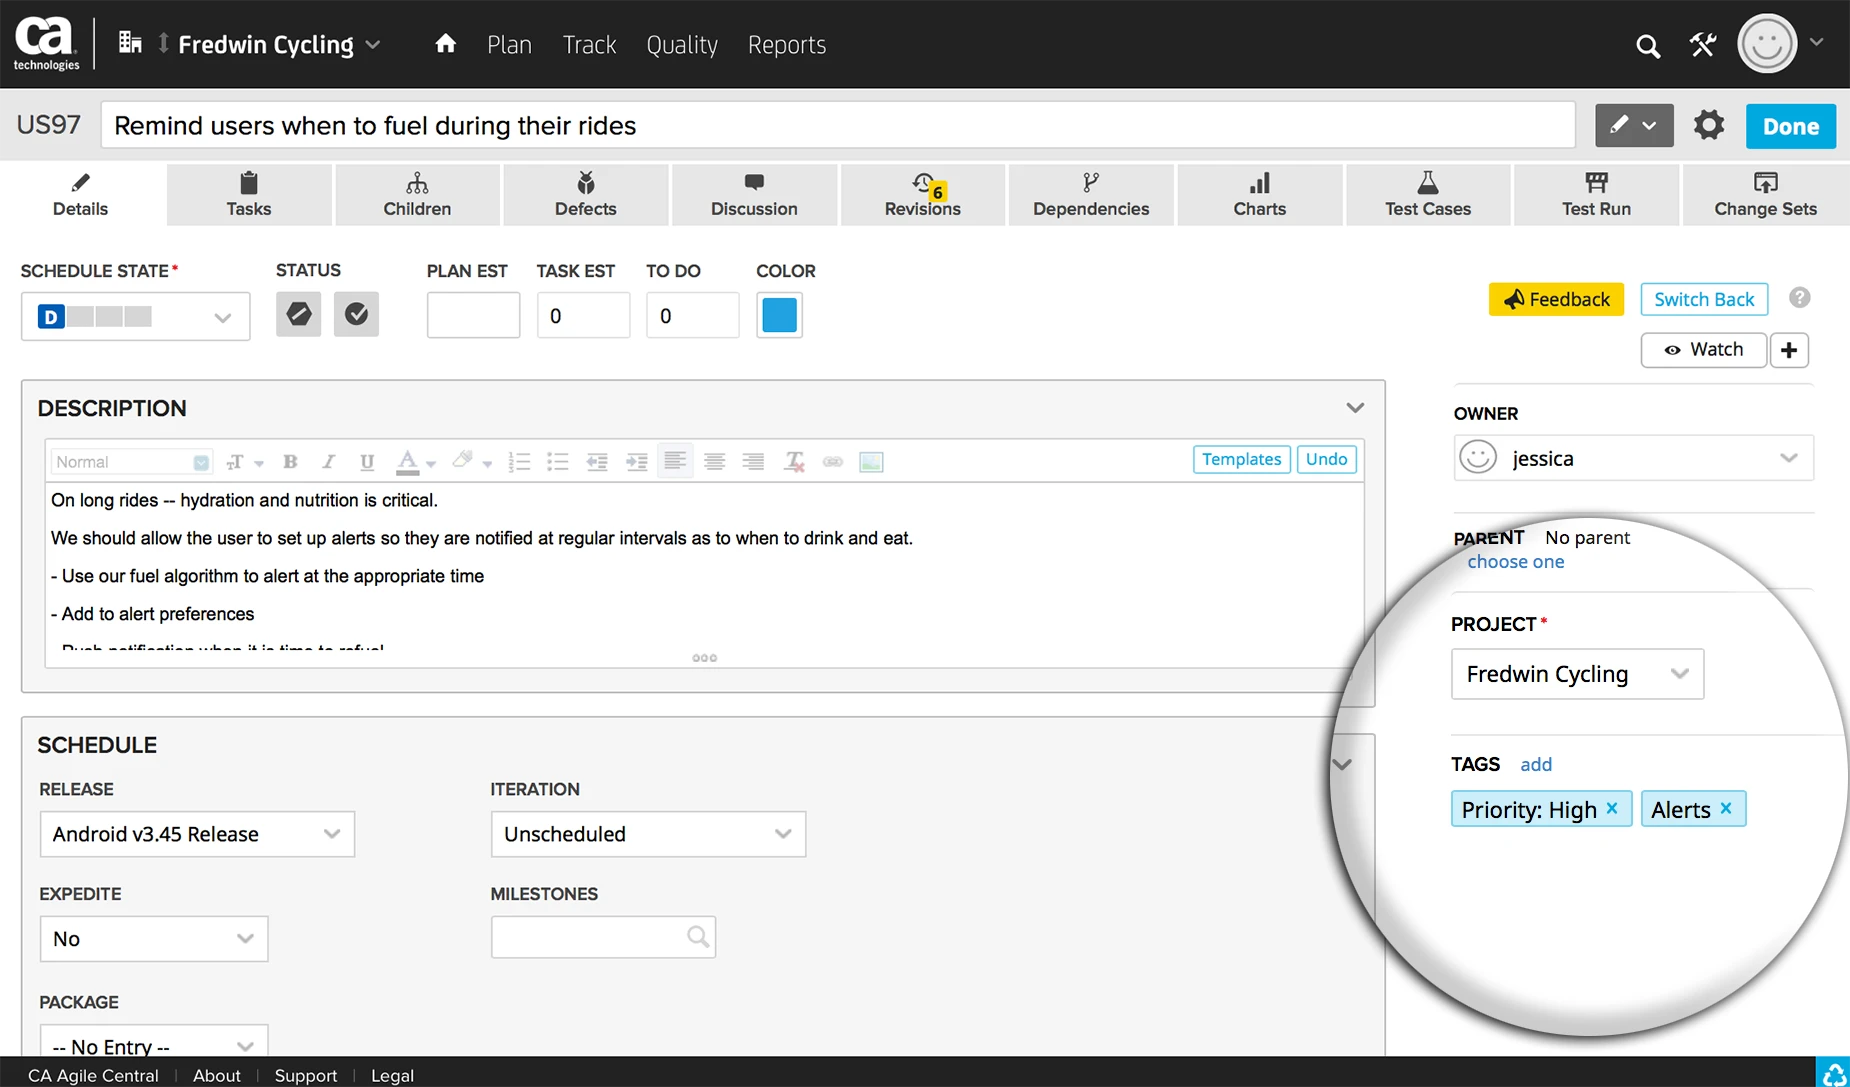The width and height of the screenshot is (1850, 1087).
Task: Open the pencil edit mode dropdown
Action: pos(1634,126)
